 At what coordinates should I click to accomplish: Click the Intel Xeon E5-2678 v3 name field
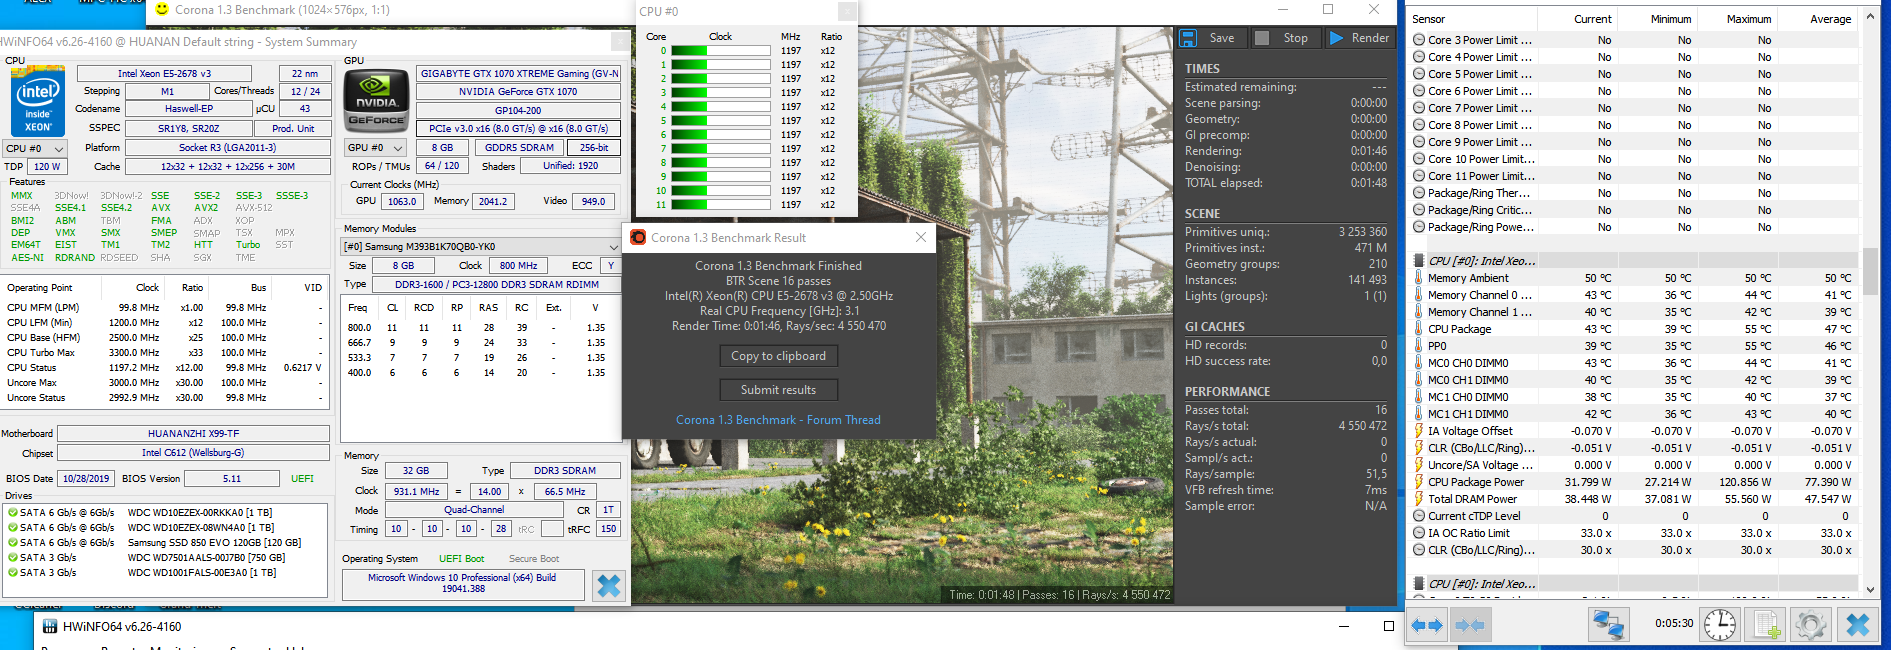tap(164, 73)
